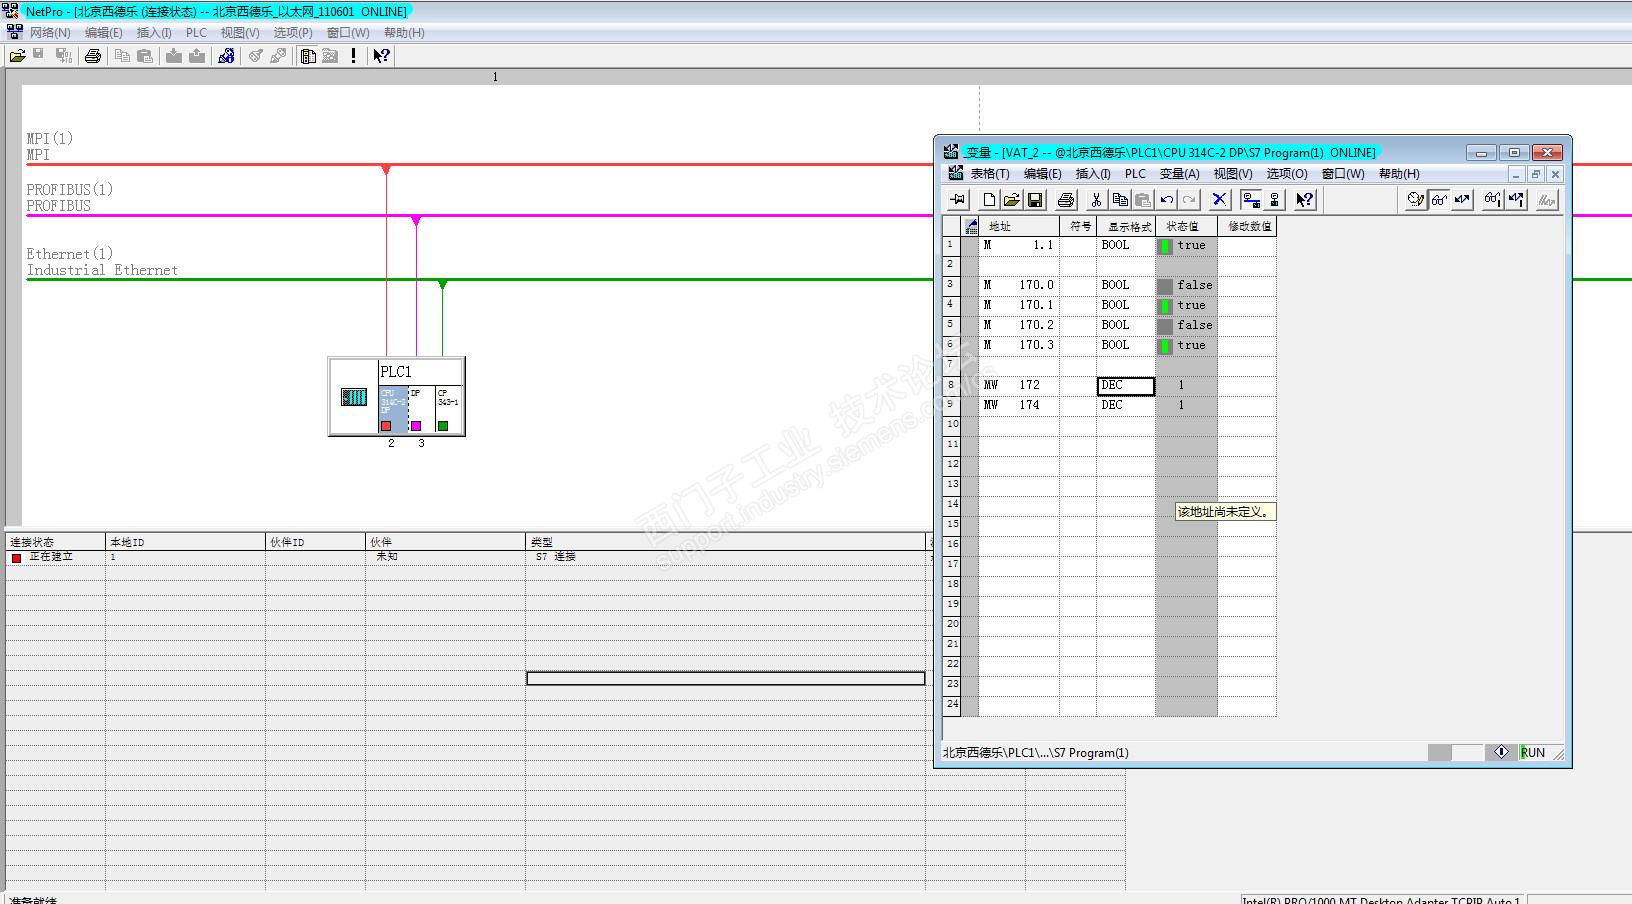Select the MPI(1) subnet label
This screenshot has height=904, width=1632.
(x=50, y=139)
